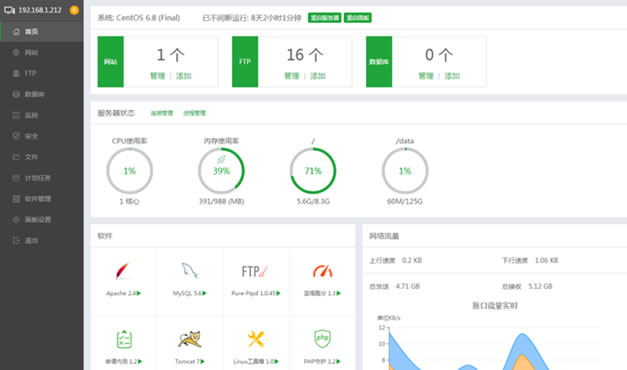The width and height of the screenshot is (627, 370).
Task: Click the rocket icon in memory gauge
Action: 221,160
